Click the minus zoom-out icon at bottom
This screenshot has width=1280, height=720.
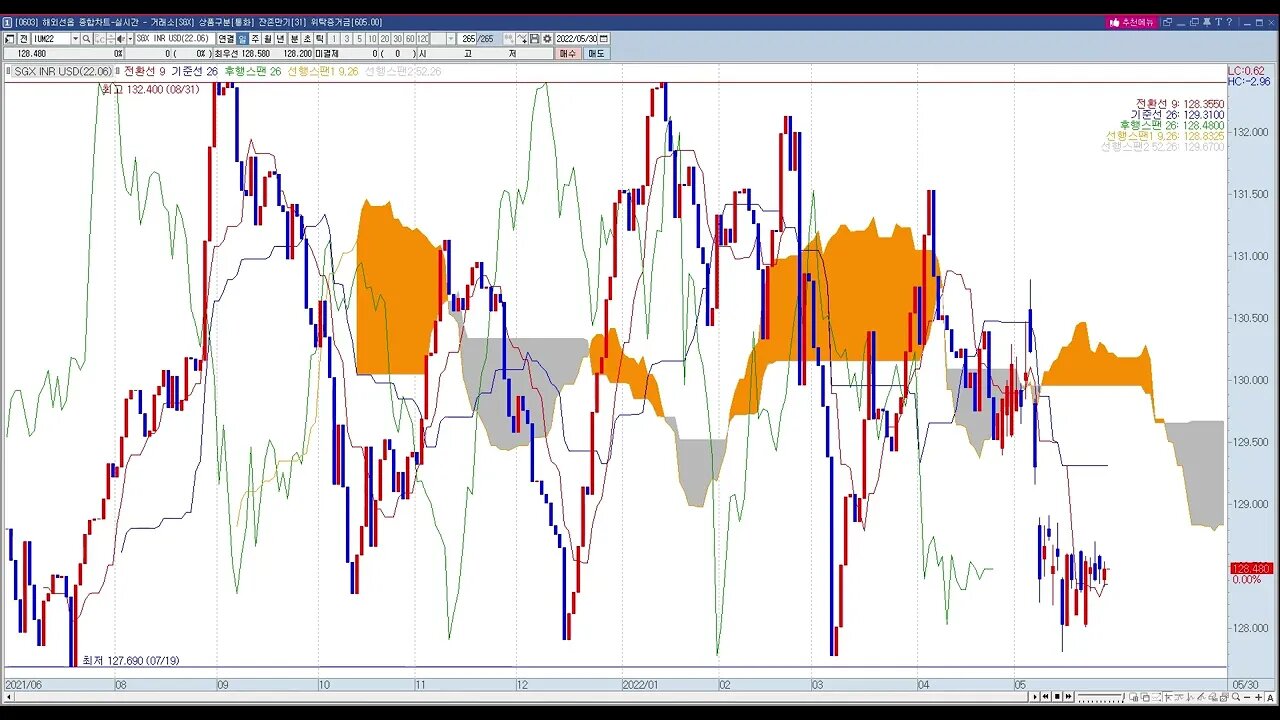pos(1247,696)
